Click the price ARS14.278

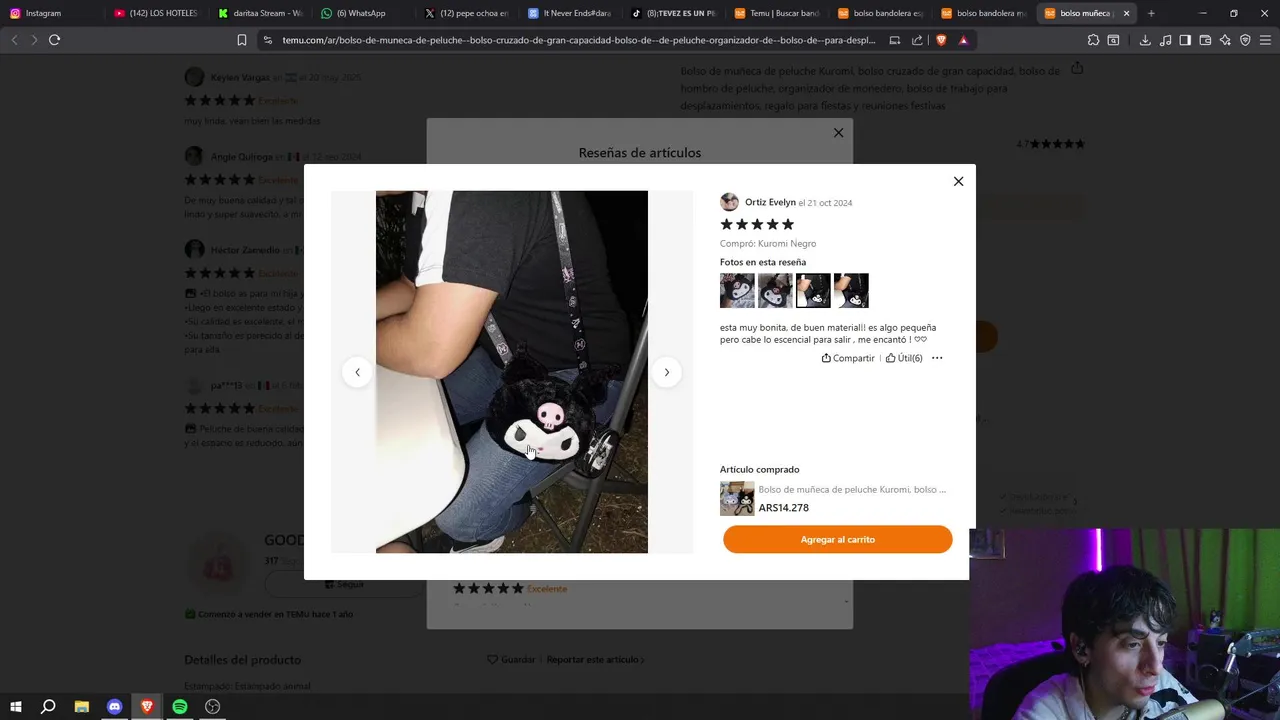point(784,508)
